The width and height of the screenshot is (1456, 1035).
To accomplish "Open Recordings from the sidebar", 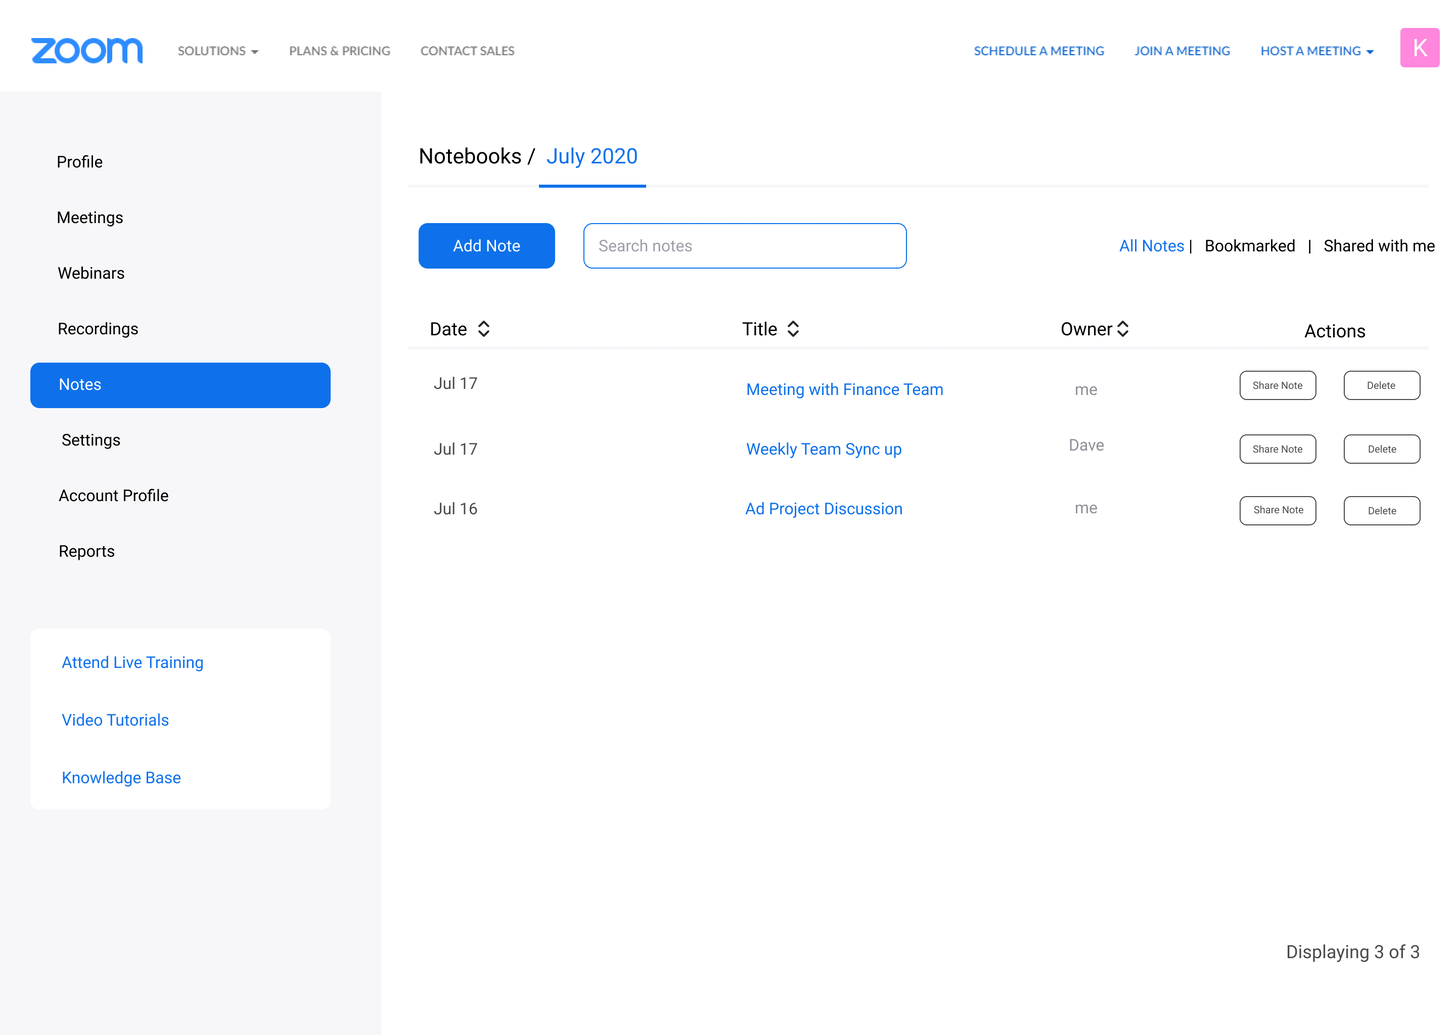I will point(98,328).
